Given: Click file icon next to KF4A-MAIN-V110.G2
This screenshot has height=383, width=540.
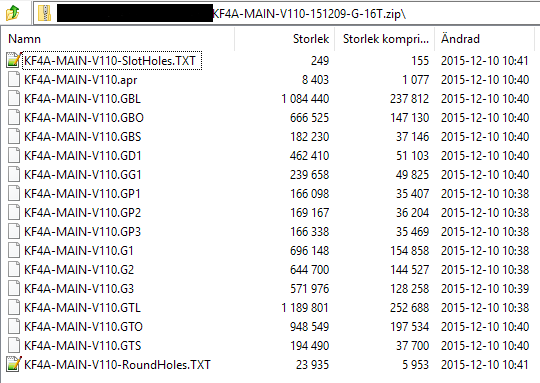Looking at the screenshot, I should (x=14, y=269).
